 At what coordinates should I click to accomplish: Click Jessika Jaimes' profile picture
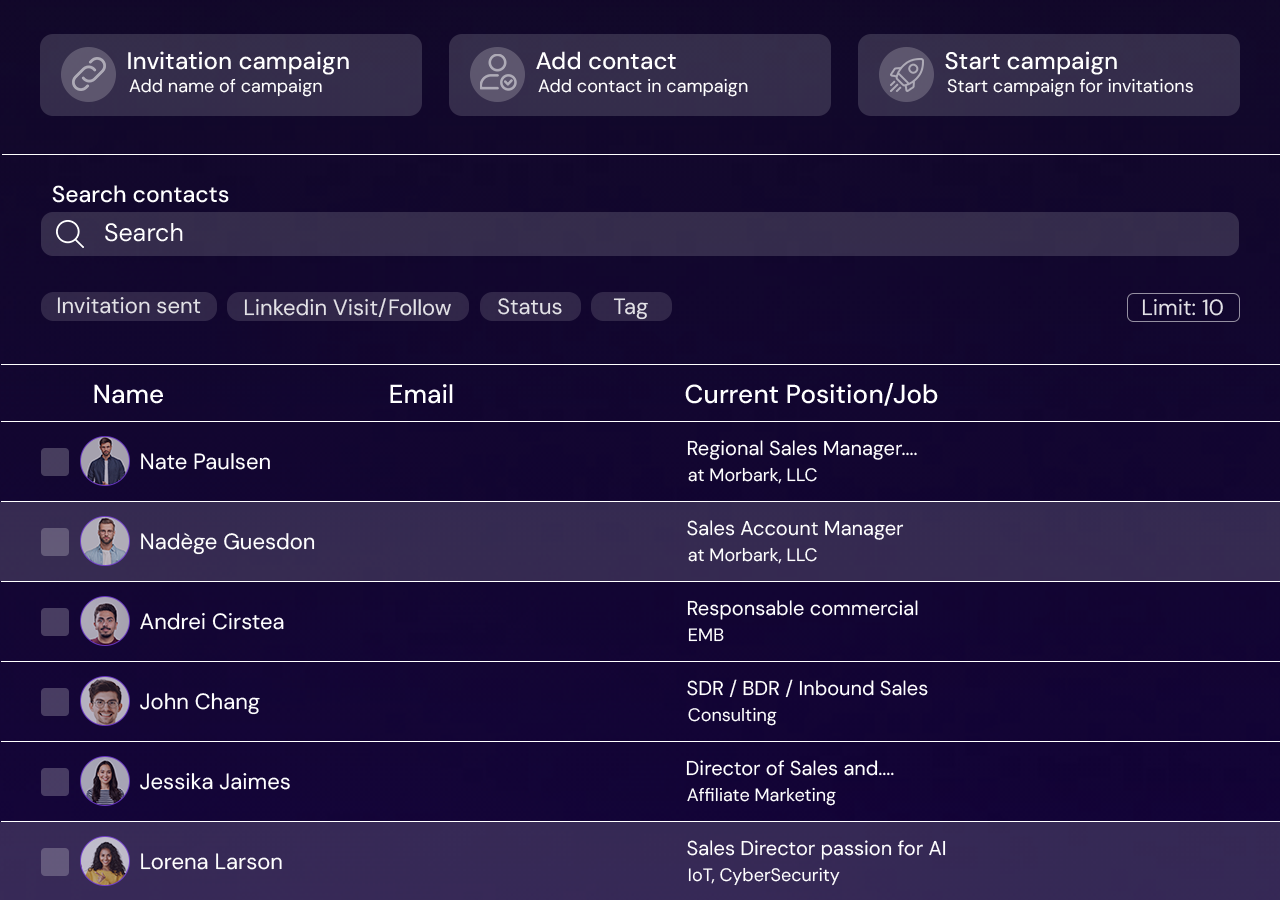105,781
